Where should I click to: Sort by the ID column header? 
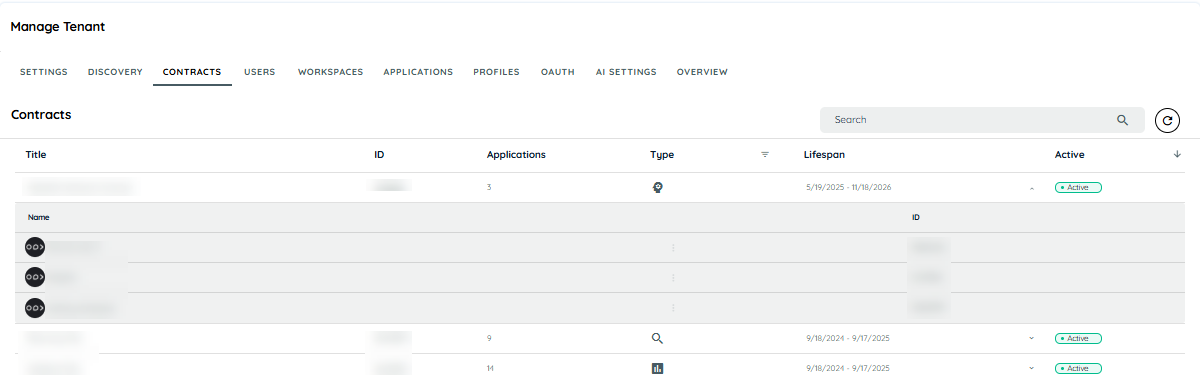click(379, 155)
